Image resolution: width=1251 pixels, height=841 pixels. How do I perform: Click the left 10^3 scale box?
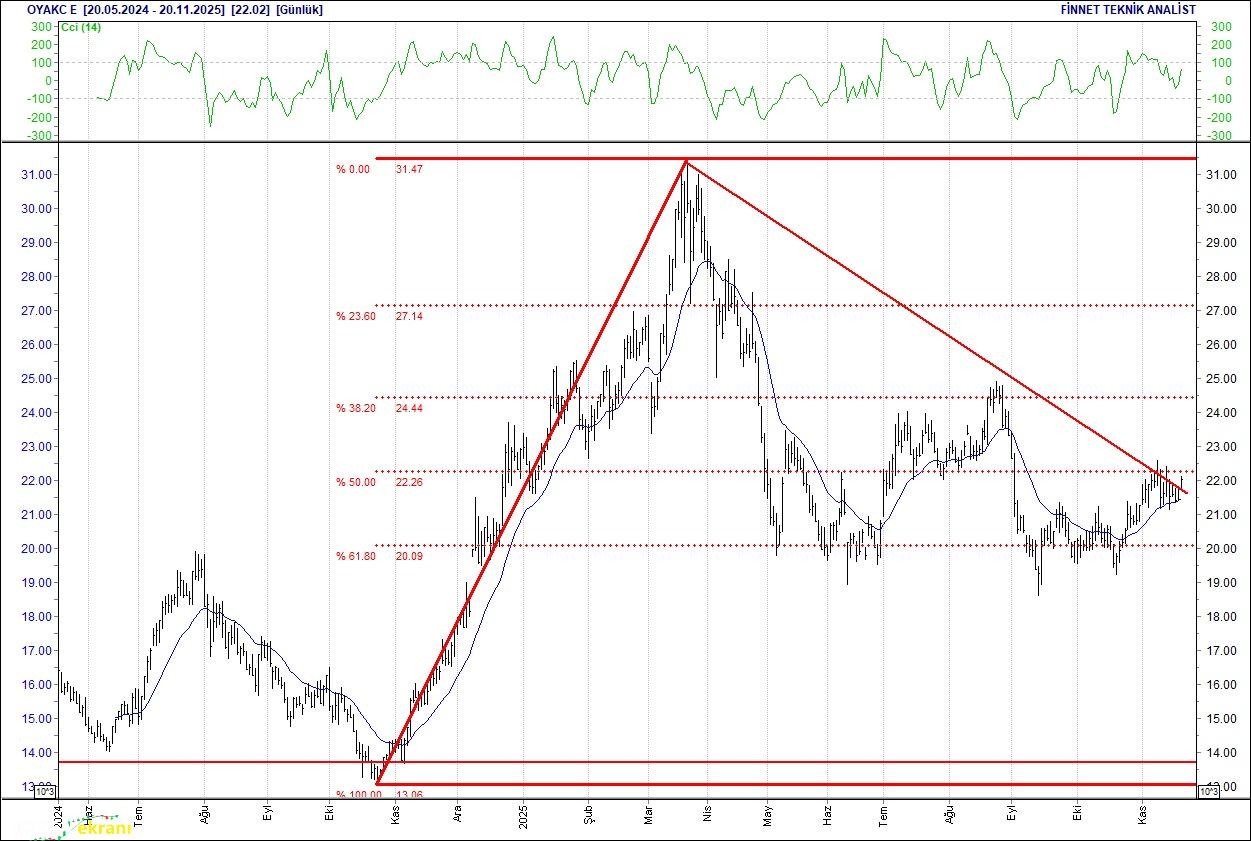click(47, 791)
